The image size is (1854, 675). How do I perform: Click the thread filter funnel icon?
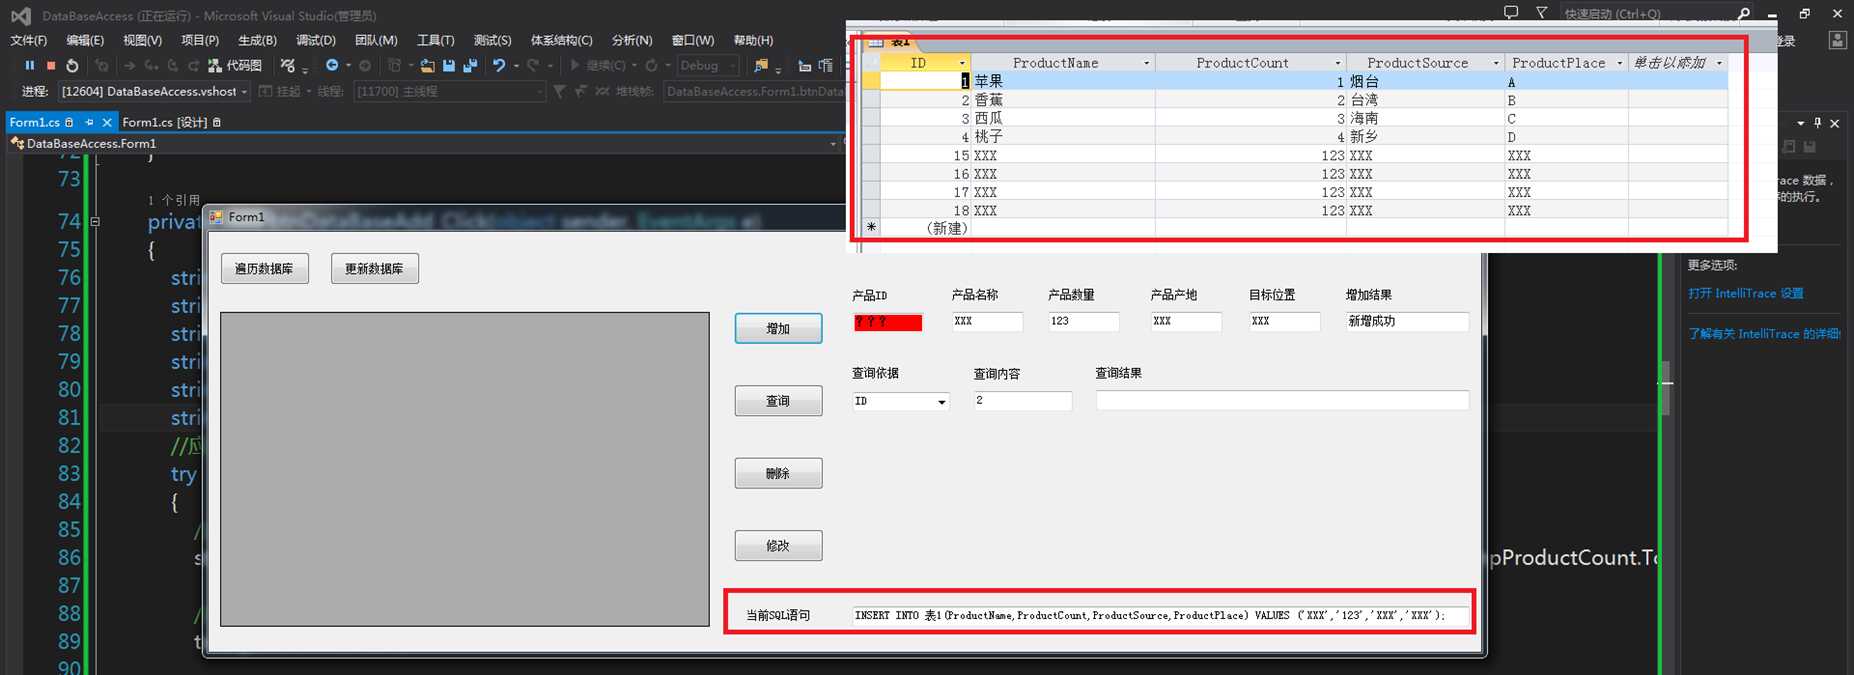point(559,91)
